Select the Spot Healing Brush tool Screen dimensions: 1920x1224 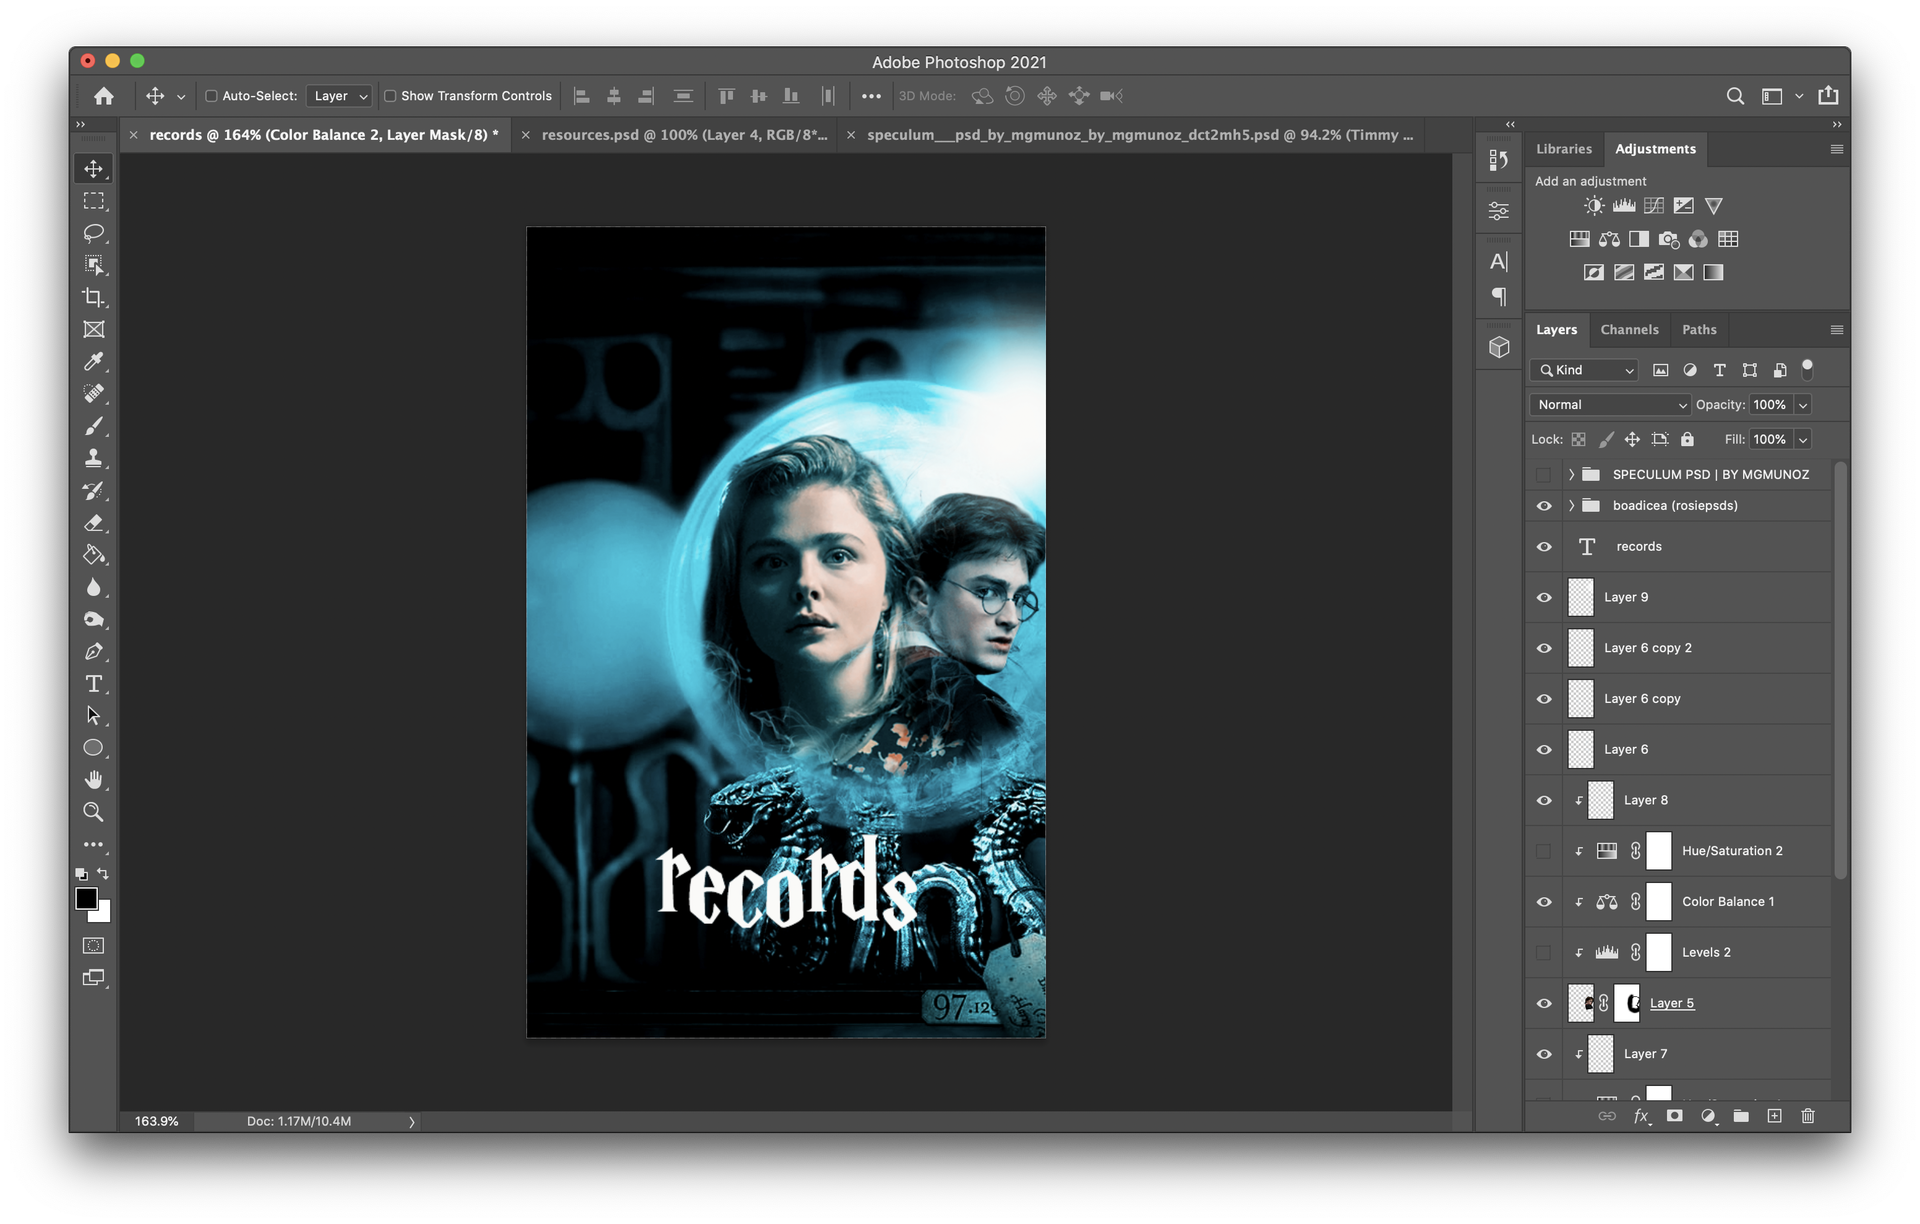coord(94,393)
